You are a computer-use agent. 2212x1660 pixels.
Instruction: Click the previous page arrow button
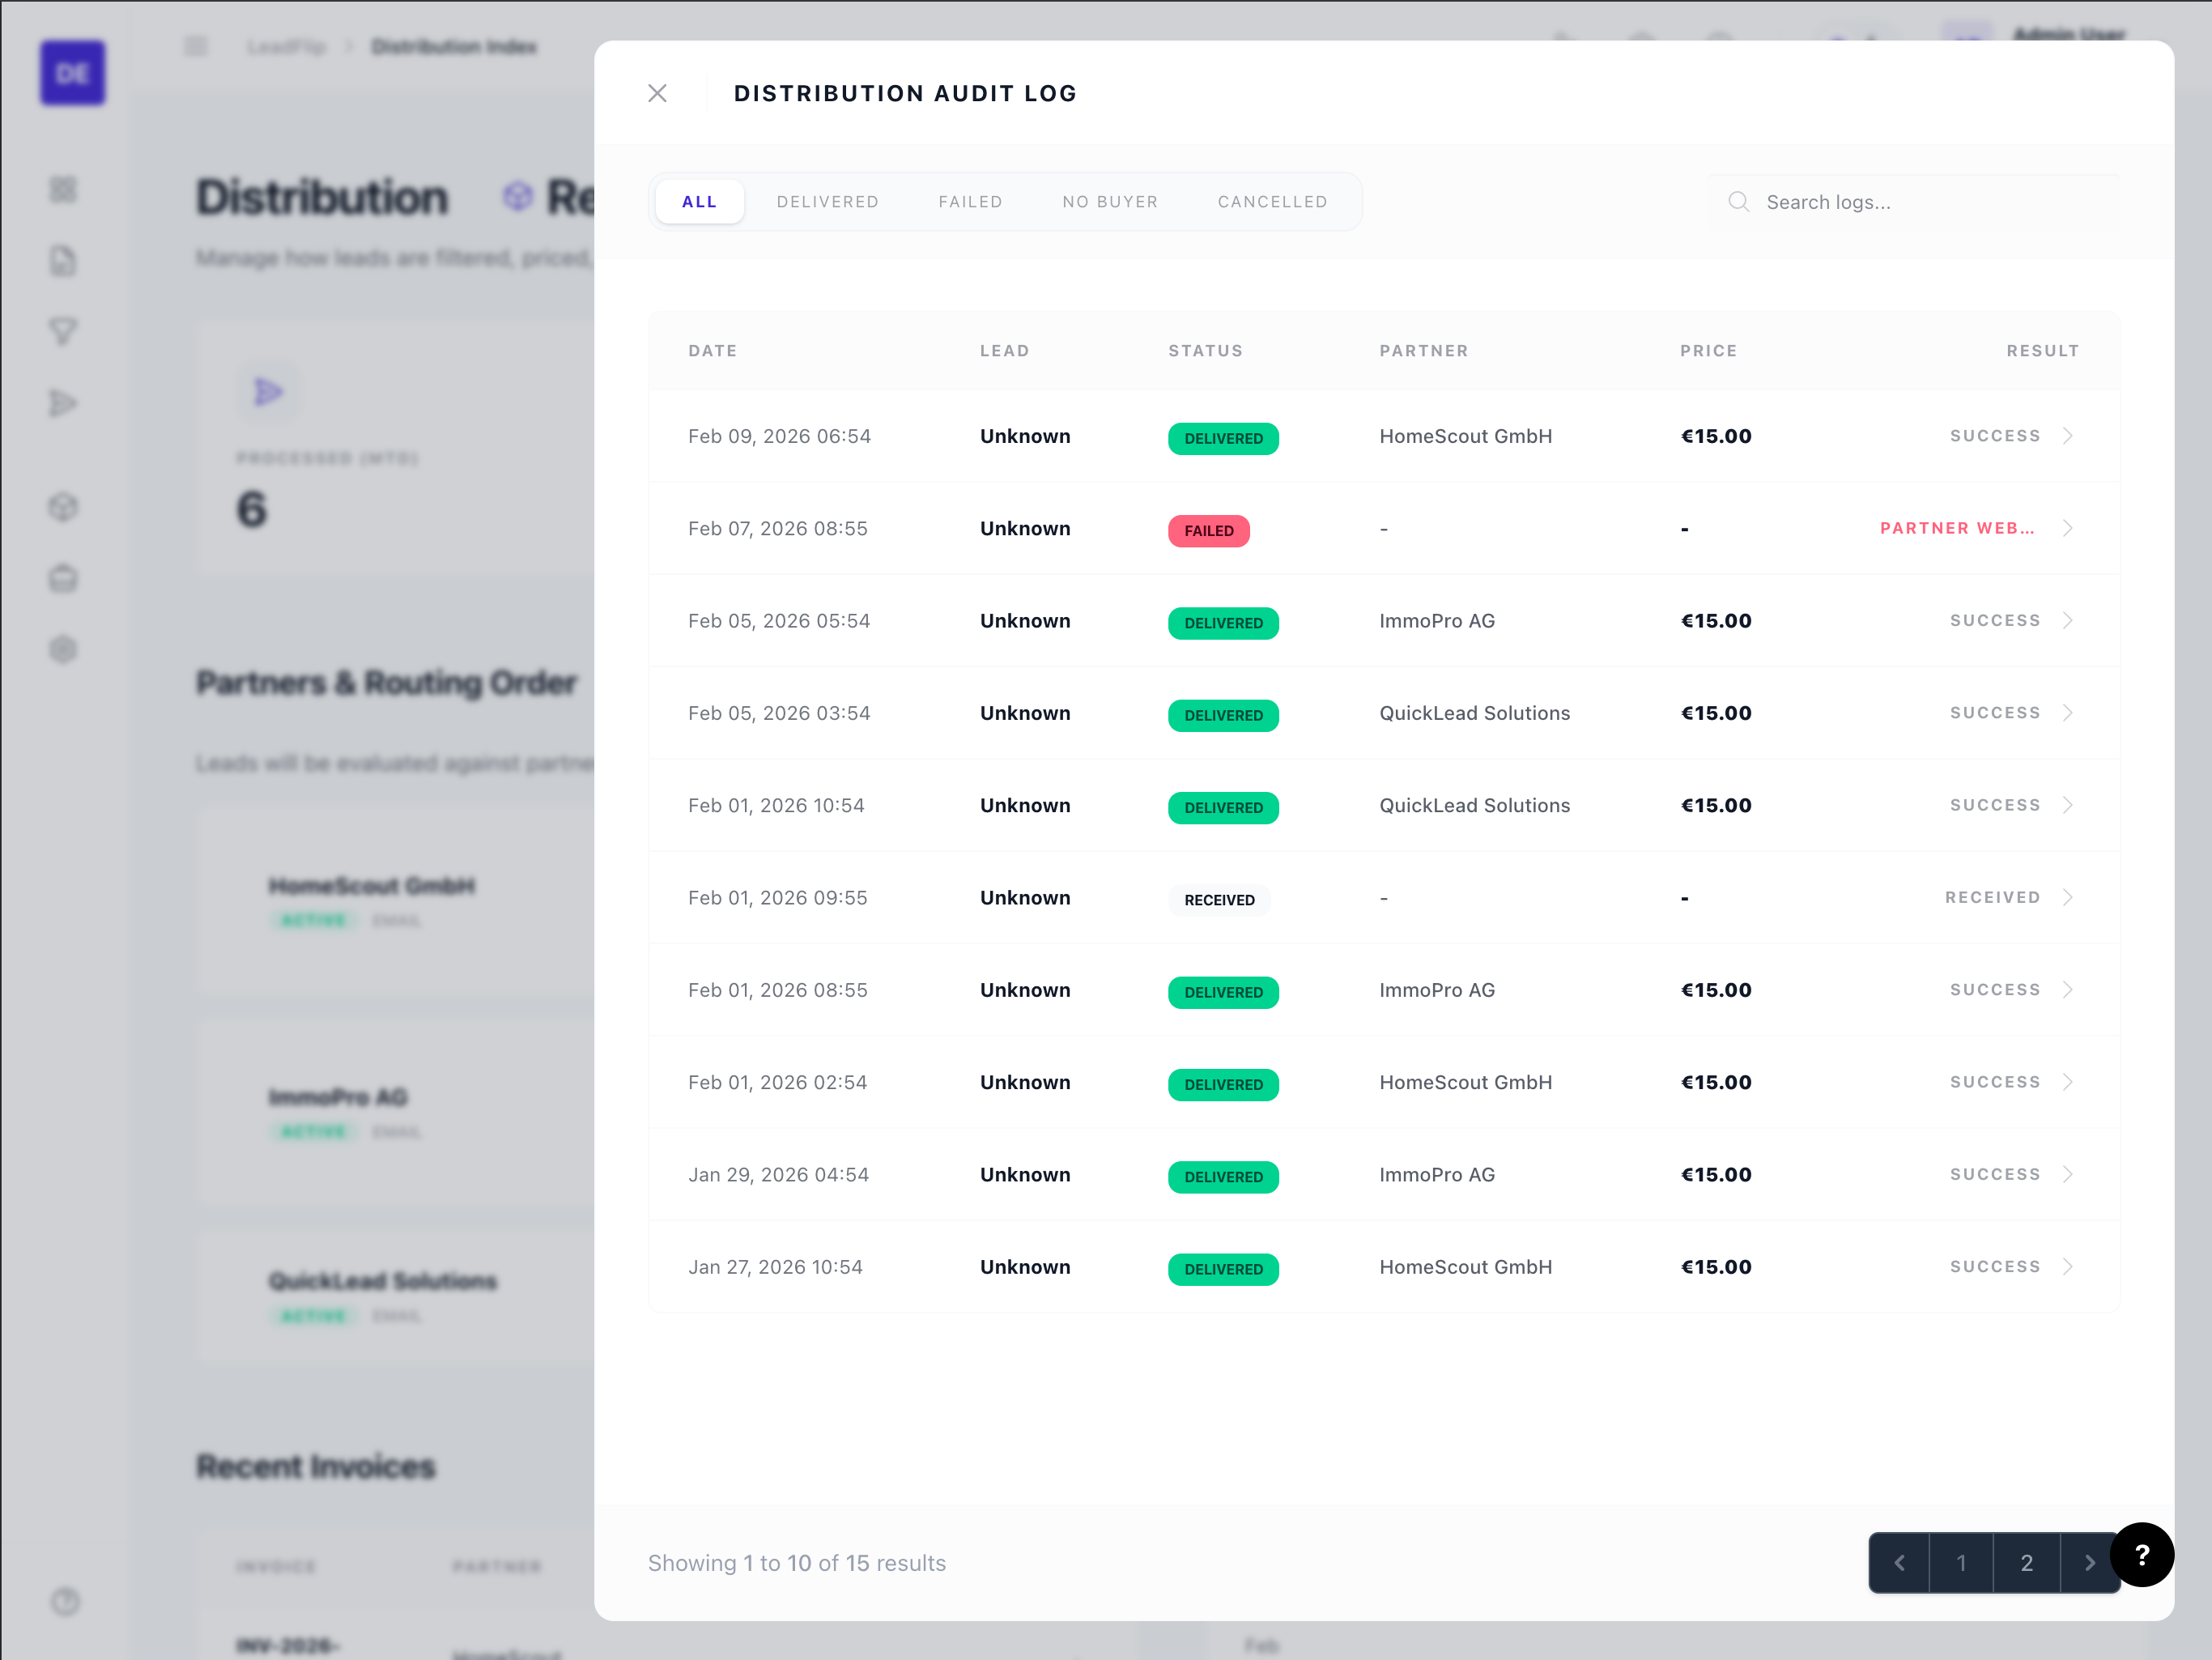coord(1899,1562)
